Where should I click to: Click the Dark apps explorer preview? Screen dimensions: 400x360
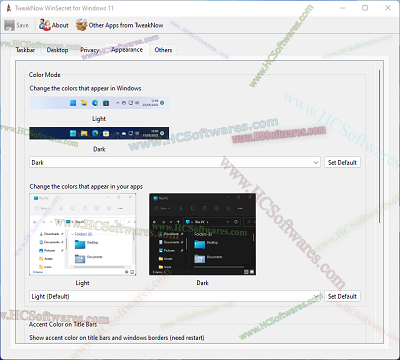coord(203,234)
